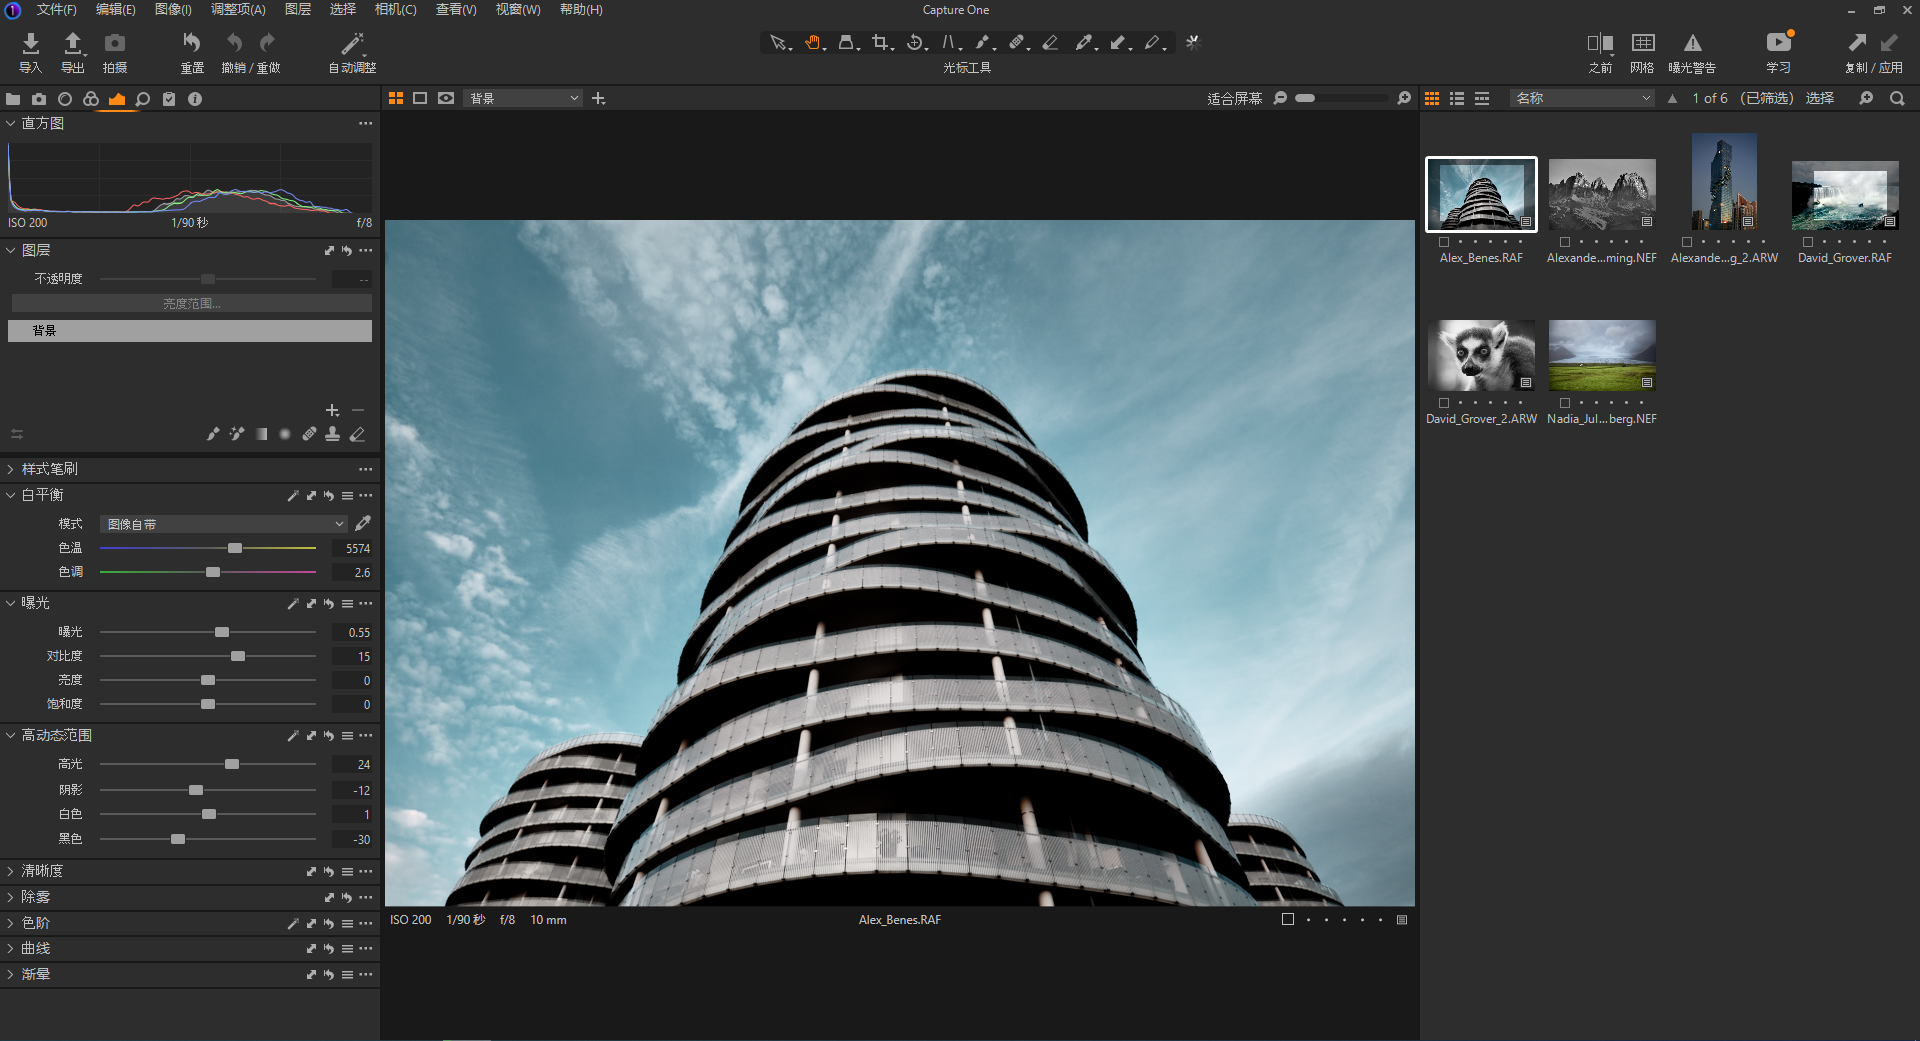Viewport: 1920px width, 1041px height.
Task: Click 适合屏幕 fit to screen
Action: (x=1234, y=98)
